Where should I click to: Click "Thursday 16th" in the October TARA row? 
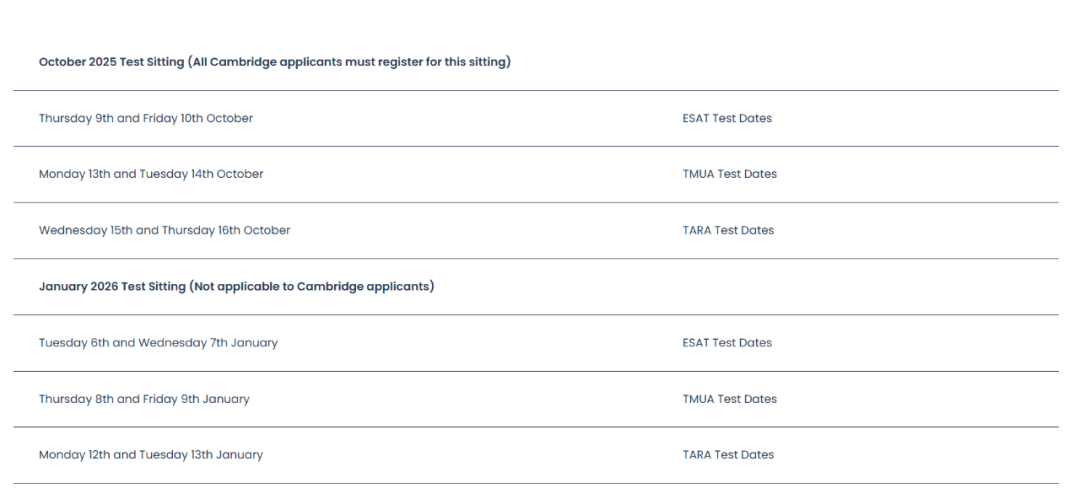tap(200, 230)
